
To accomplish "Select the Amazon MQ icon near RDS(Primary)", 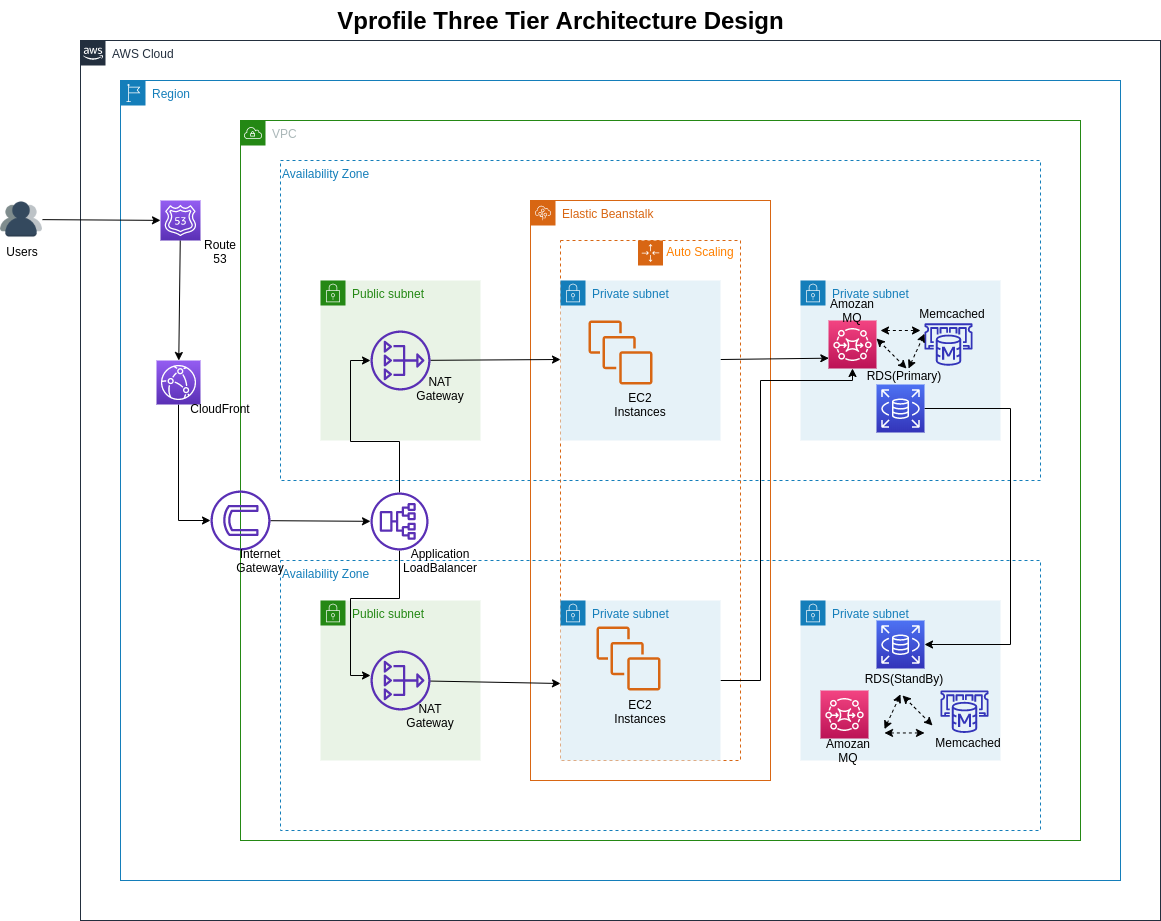I will pyautogui.click(x=851, y=343).
